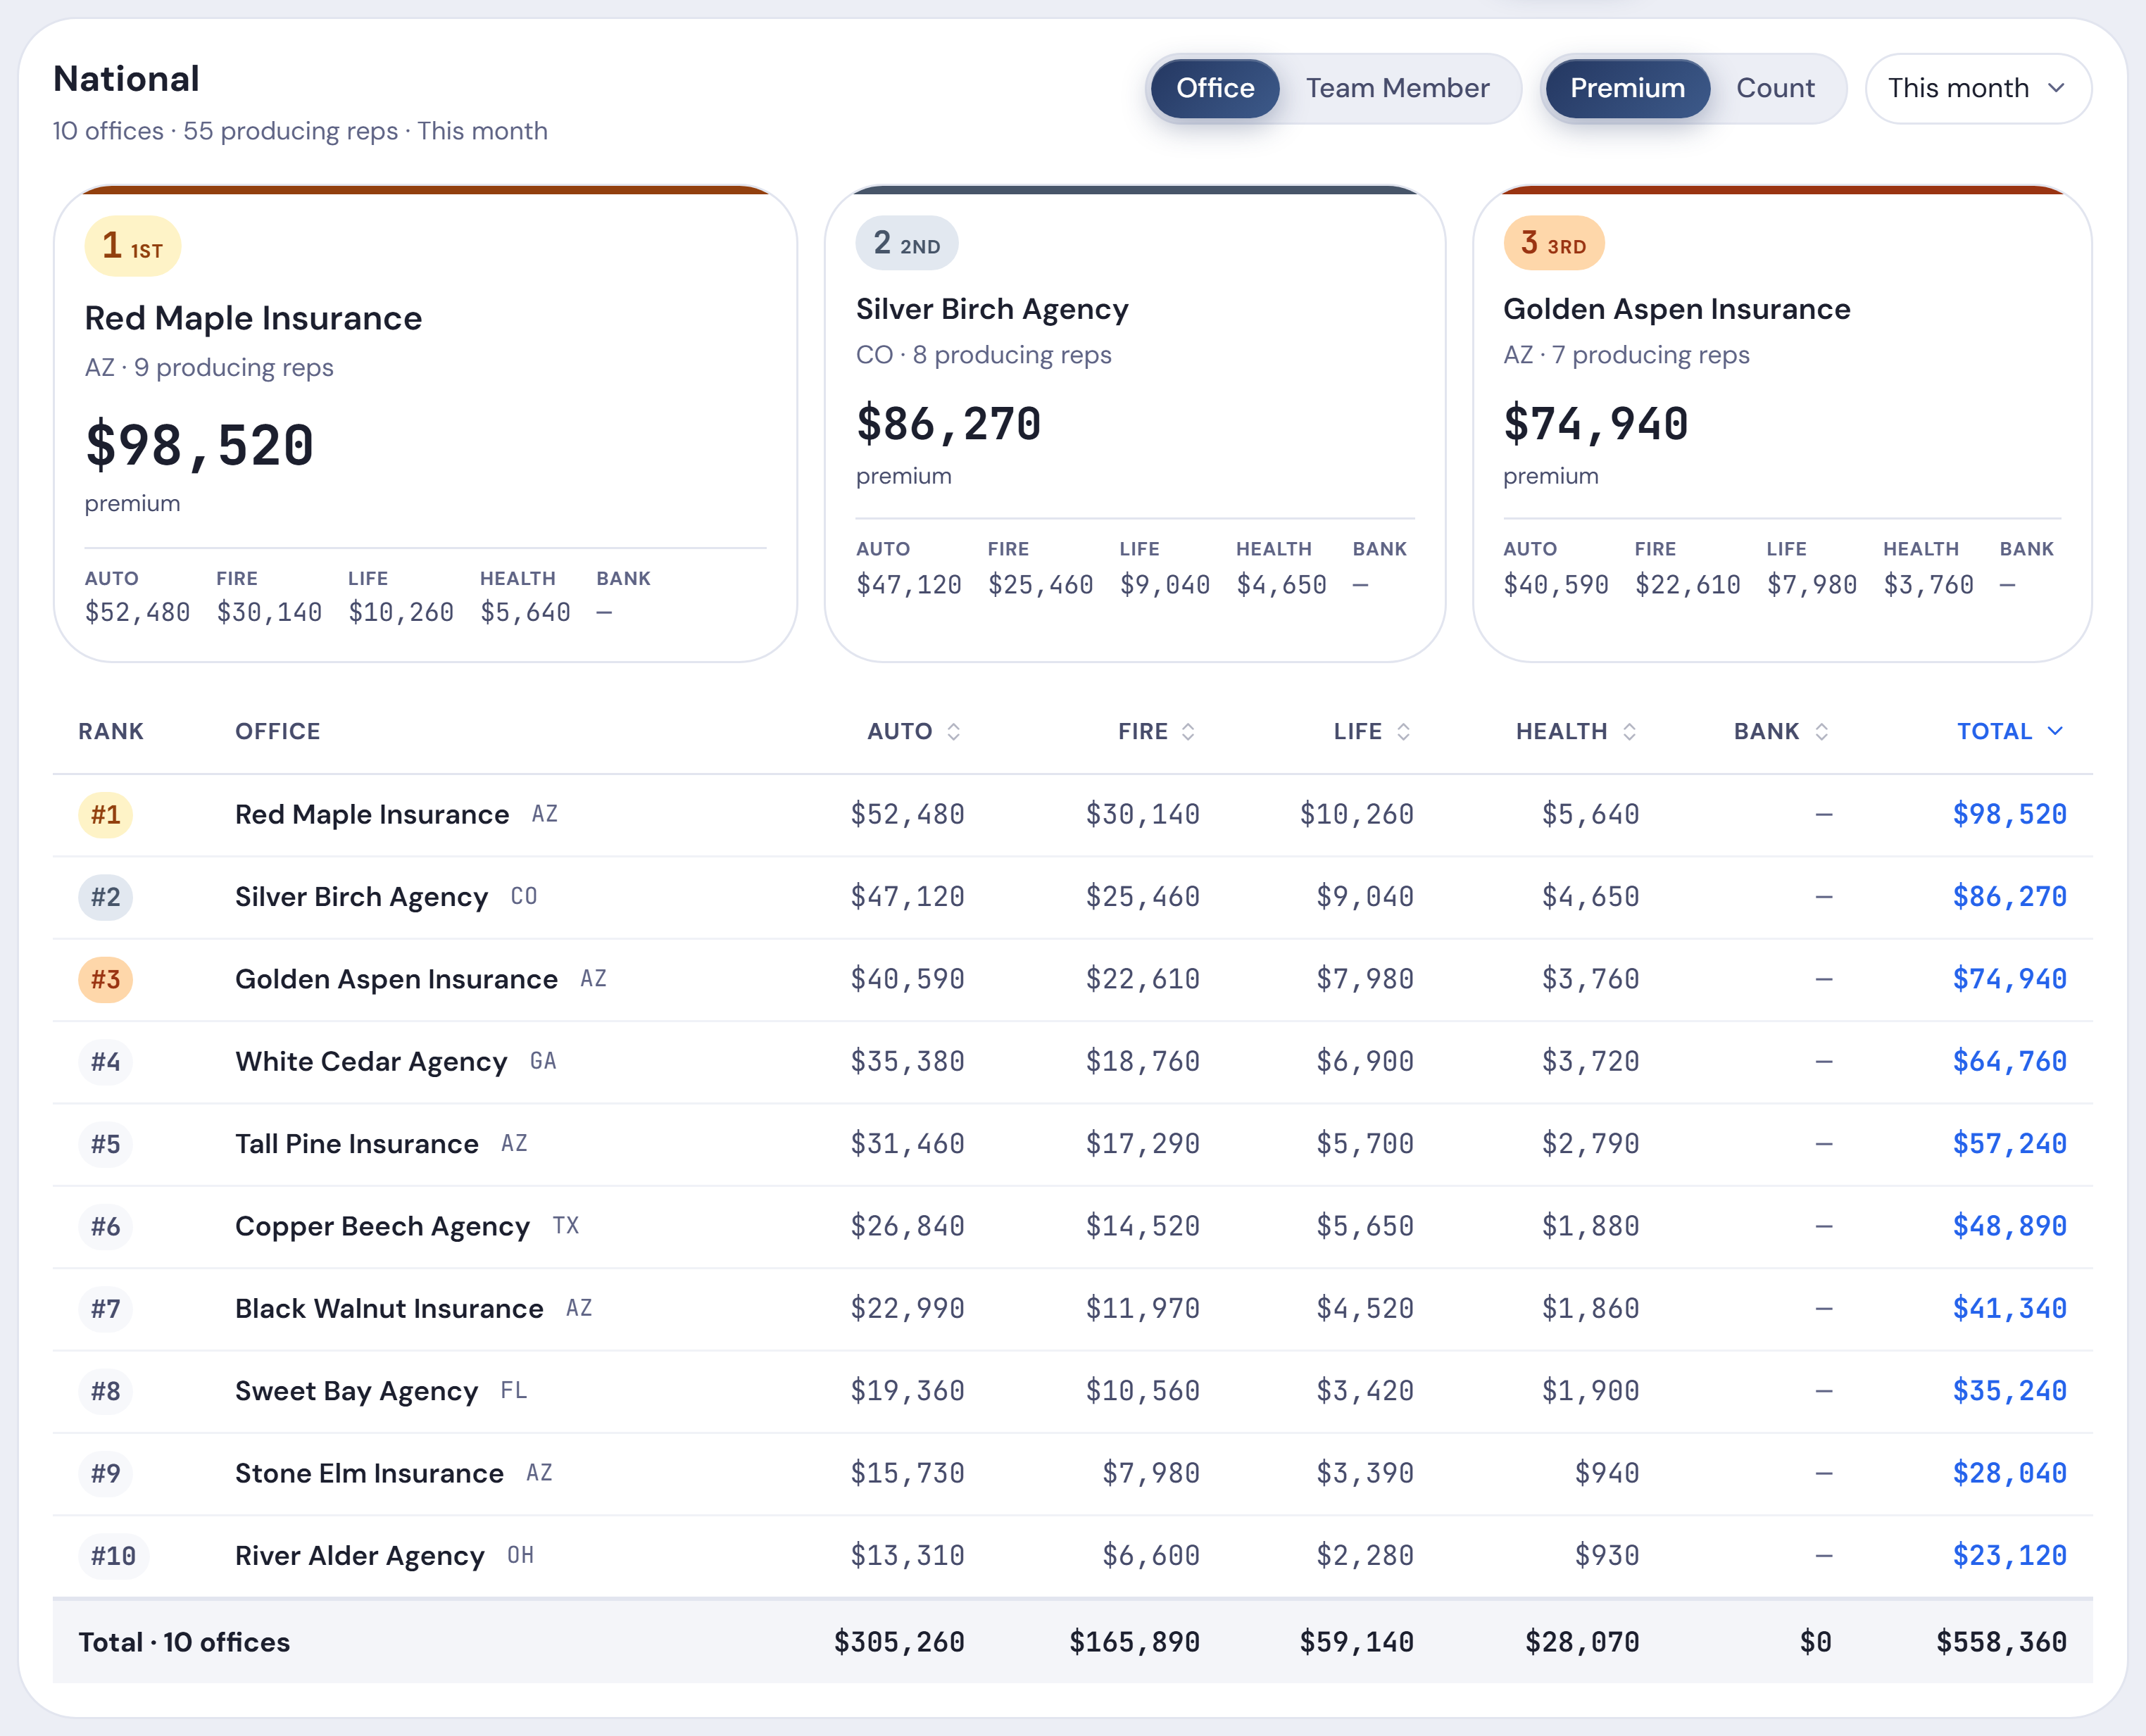Screen dimensions: 2146x1736
Task: Sort table by FIRE column
Action: click(x=1157, y=731)
